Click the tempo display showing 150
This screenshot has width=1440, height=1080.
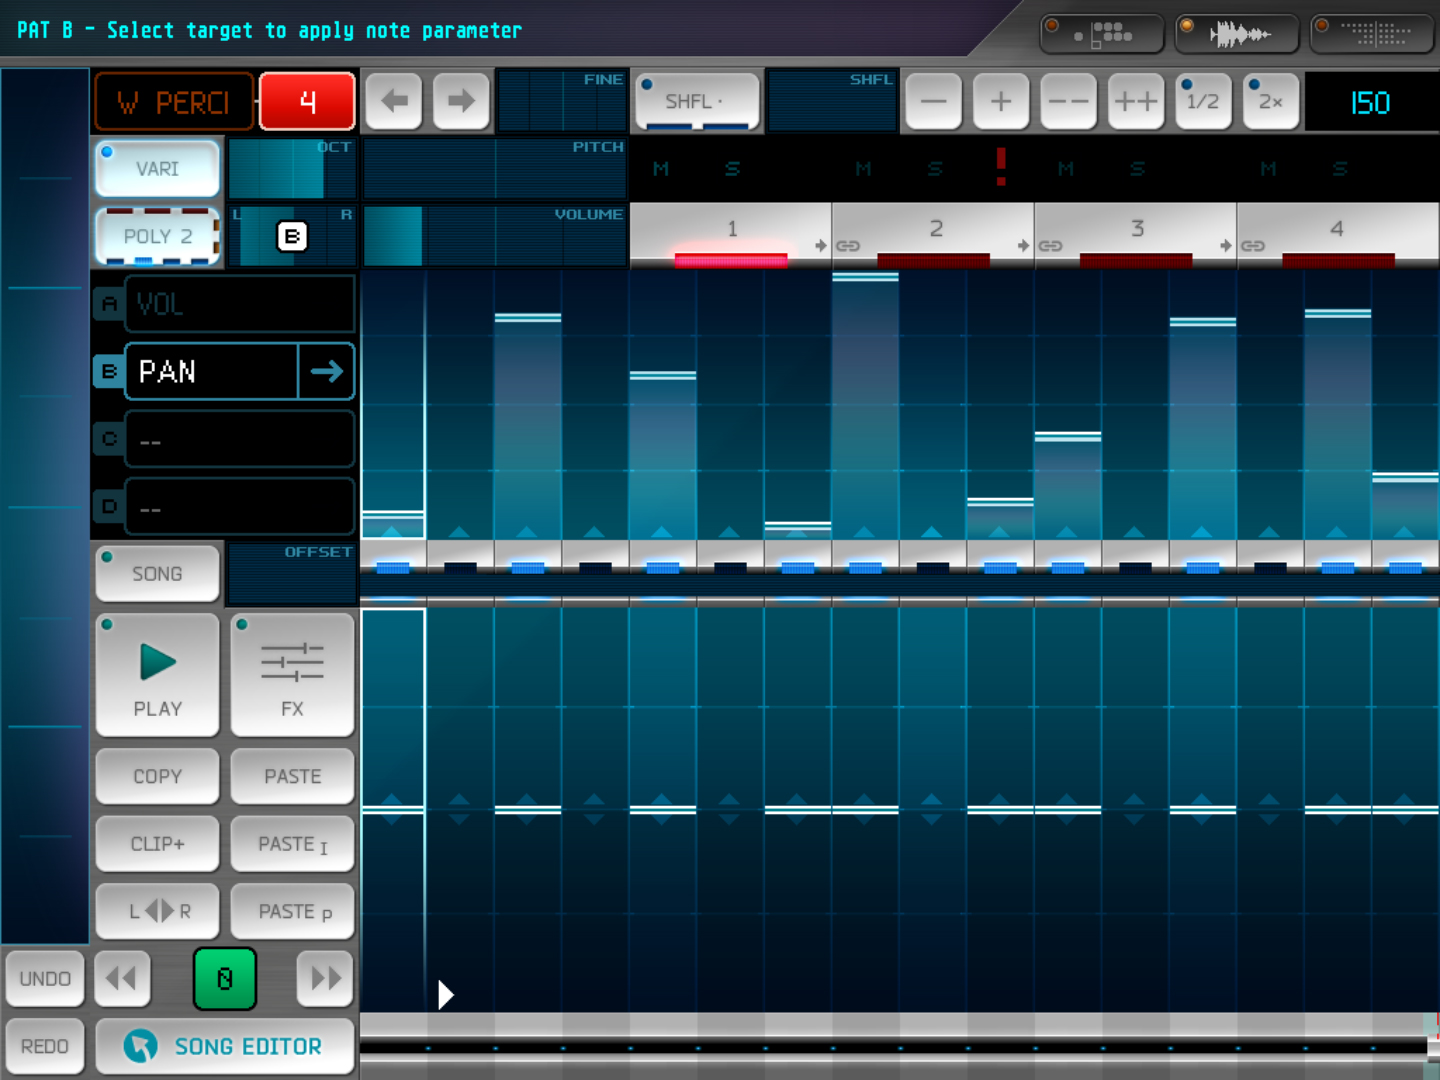(x=1370, y=102)
